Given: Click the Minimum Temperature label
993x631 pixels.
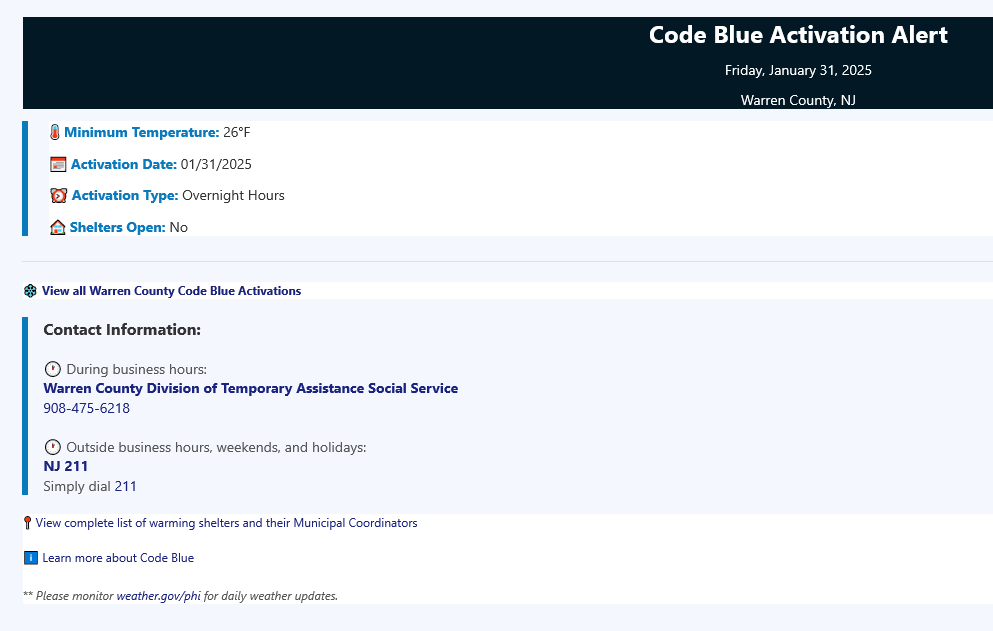Looking at the screenshot, I should [141, 132].
